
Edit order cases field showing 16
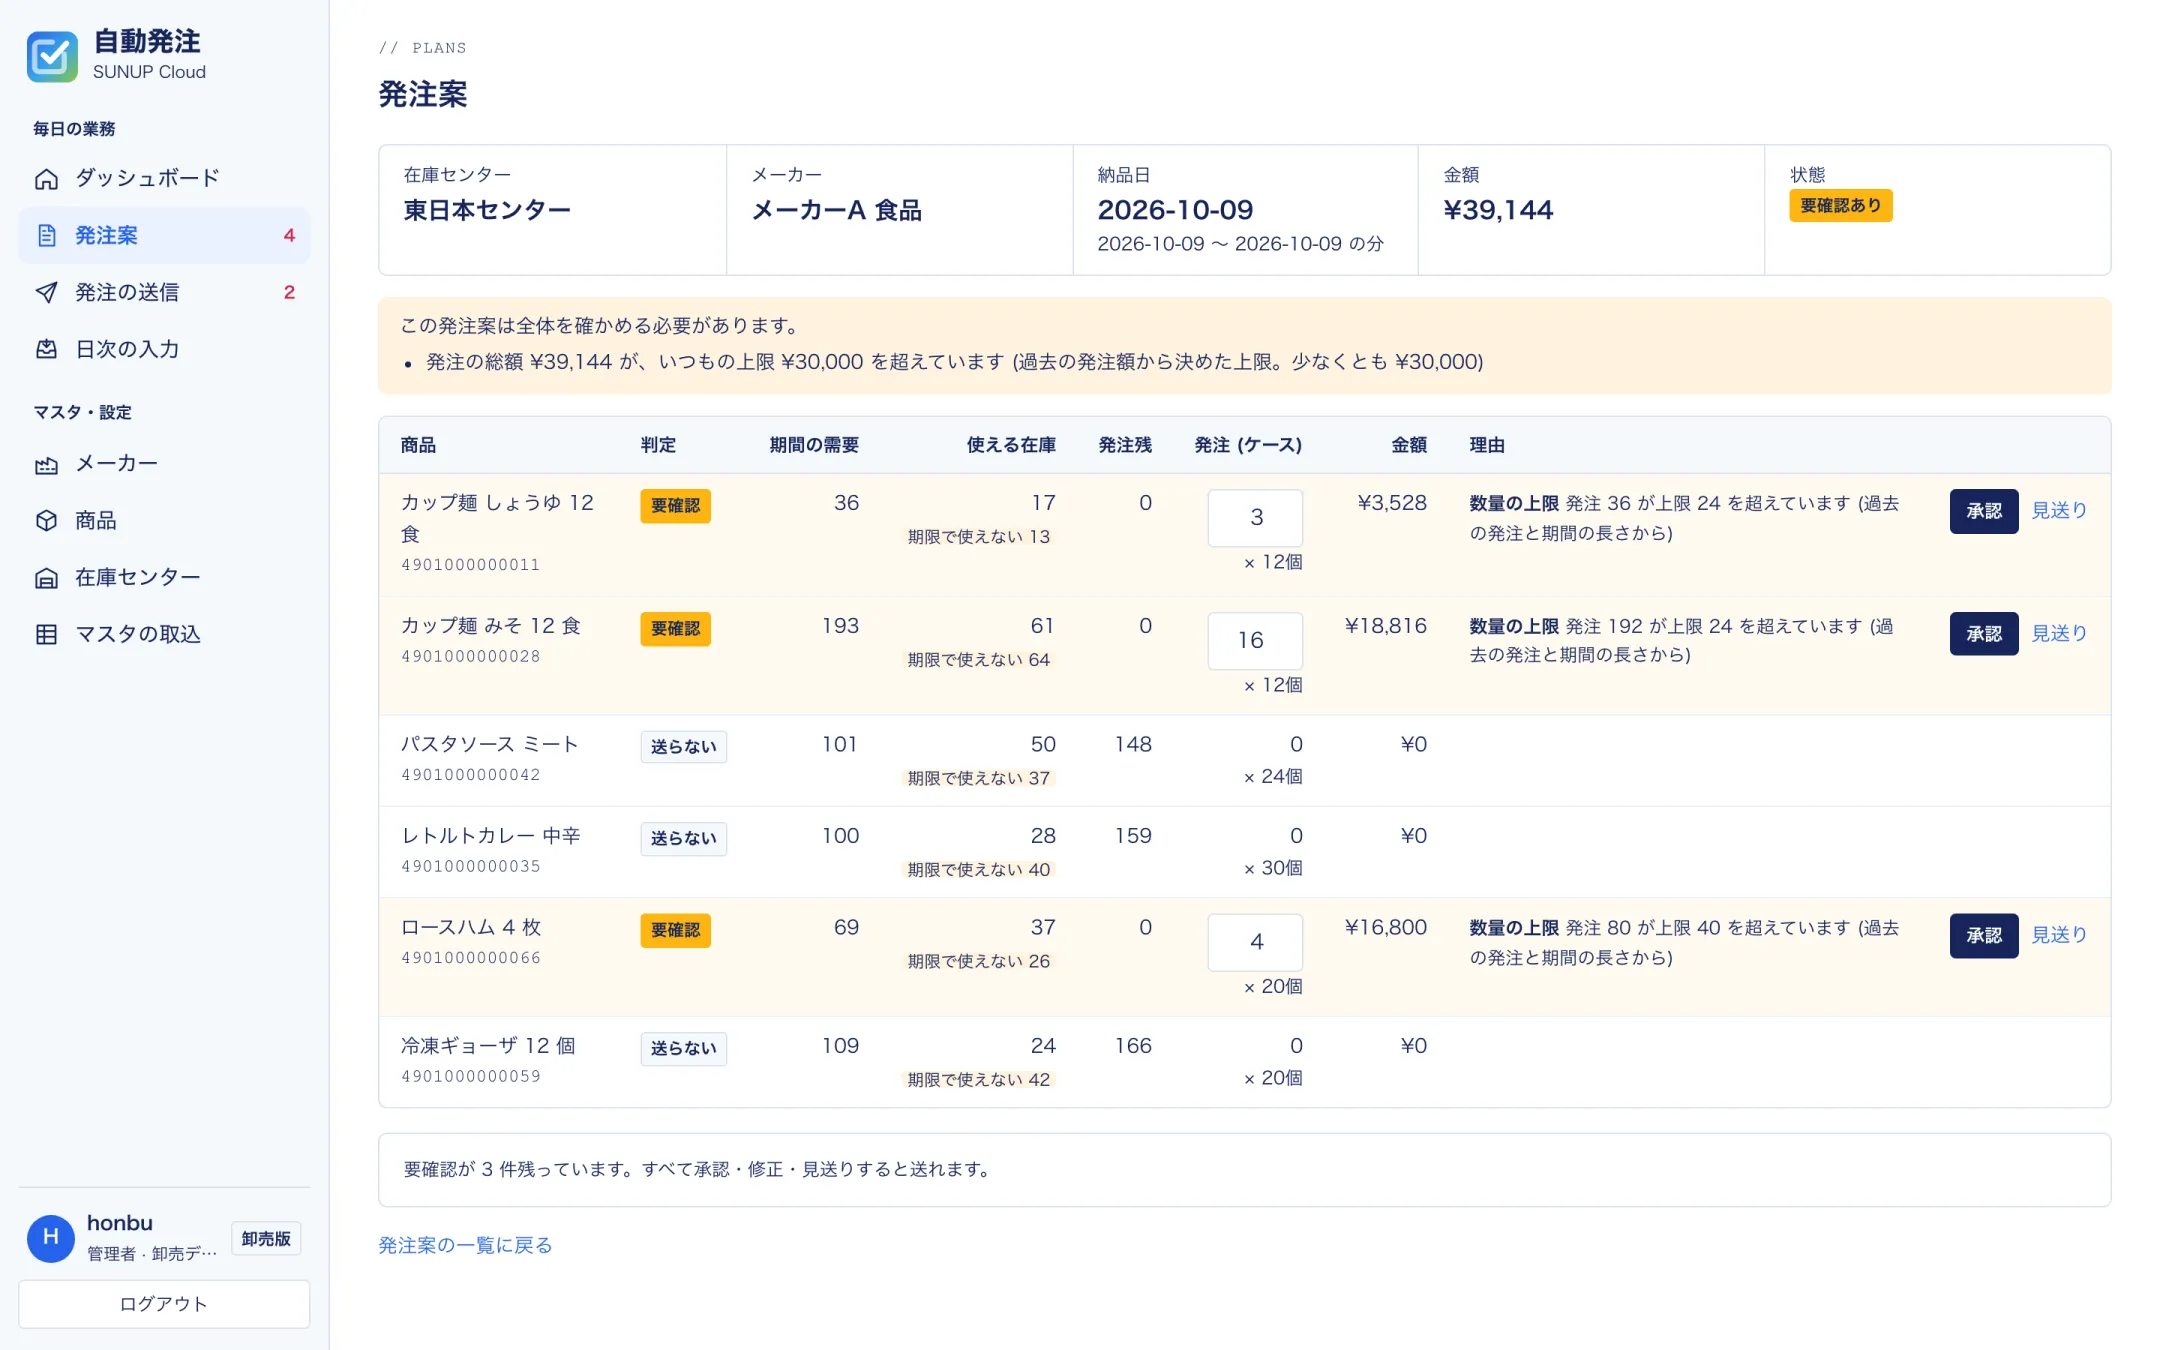1255,641
